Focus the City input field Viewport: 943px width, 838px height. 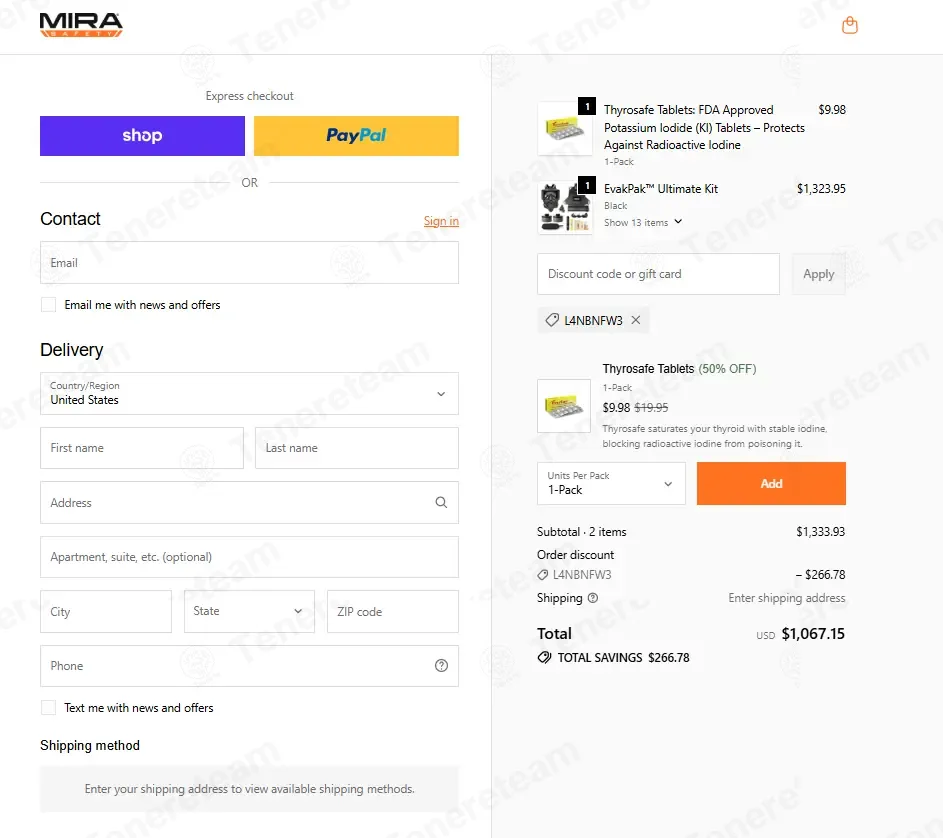click(106, 611)
